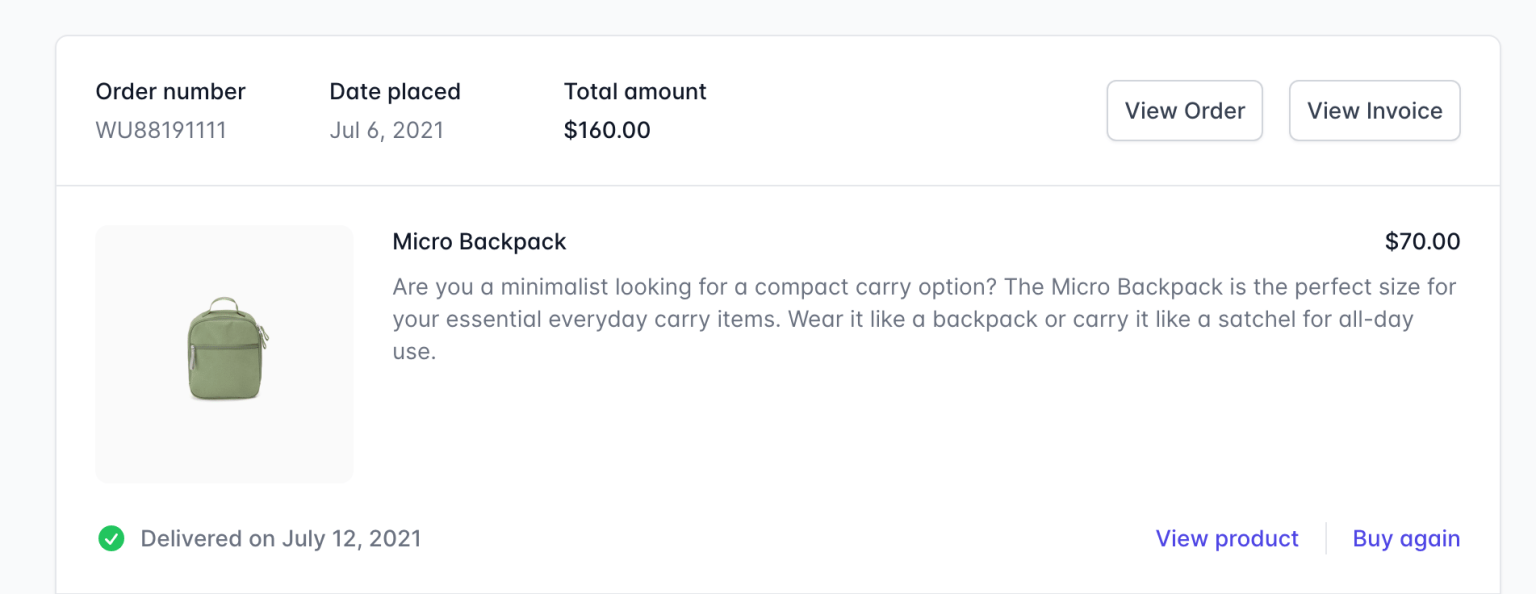Open the Micro Backpack product thumbnail
The height and width of the screenshot is (594, 1536).
coord(225,355)
